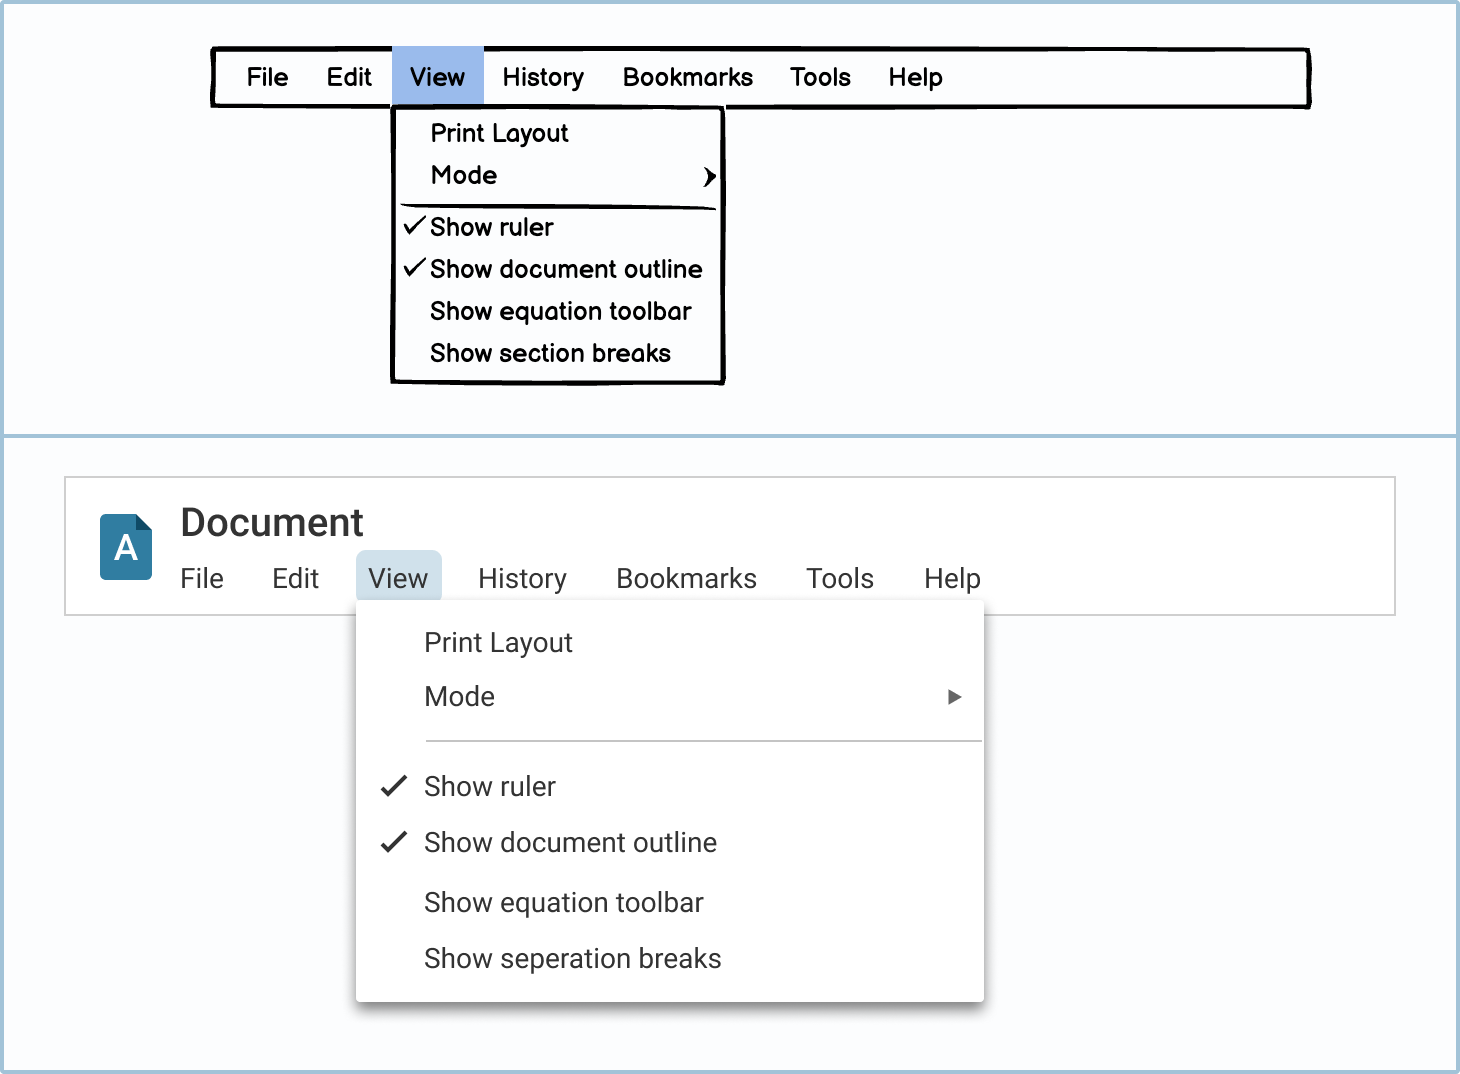Screen dimensions: 1460x1074
Task: Open Tools in the hand-drawn sketch menu bar
Action: (820, 77)
